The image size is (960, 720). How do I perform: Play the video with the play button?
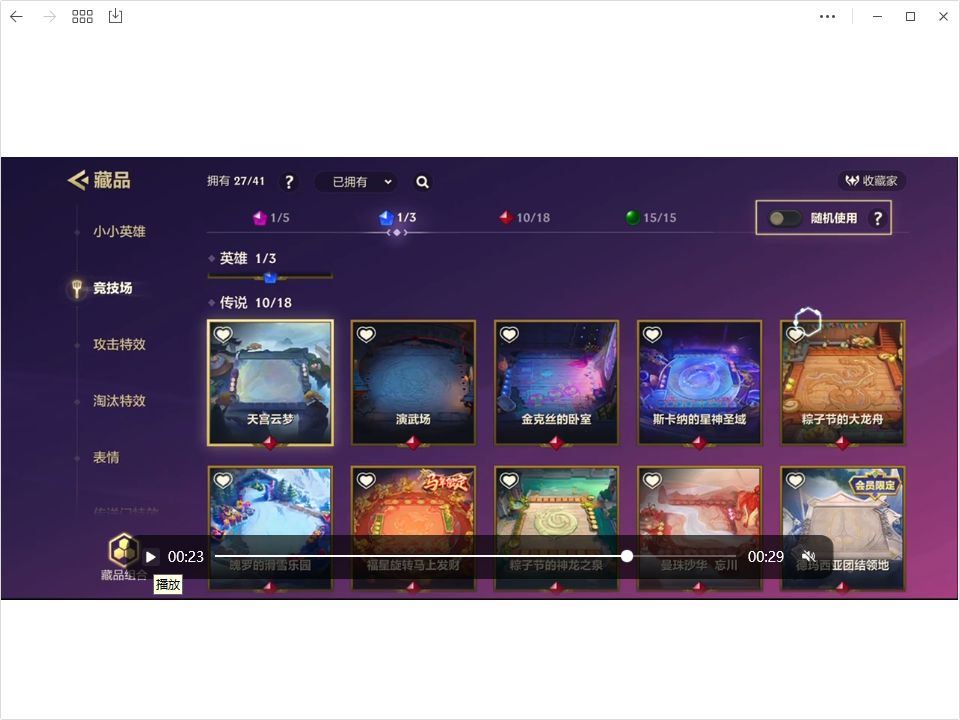pos(151,557)
